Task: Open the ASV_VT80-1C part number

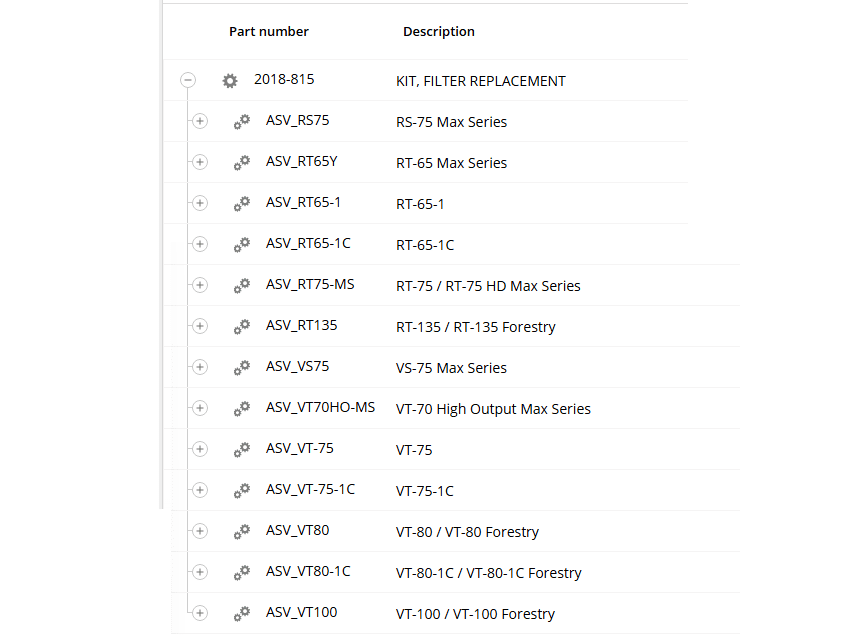Action: [308, 572]
